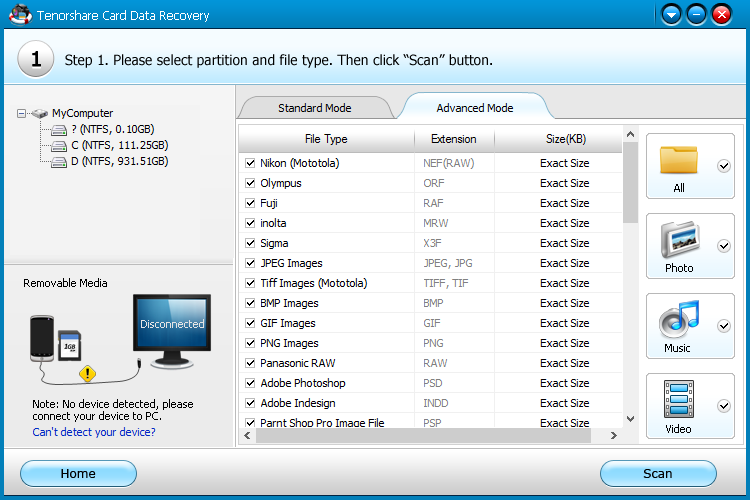The image size is (750, 500).
Task: Click Exact Size in the Sigma row
Action: 564,243
